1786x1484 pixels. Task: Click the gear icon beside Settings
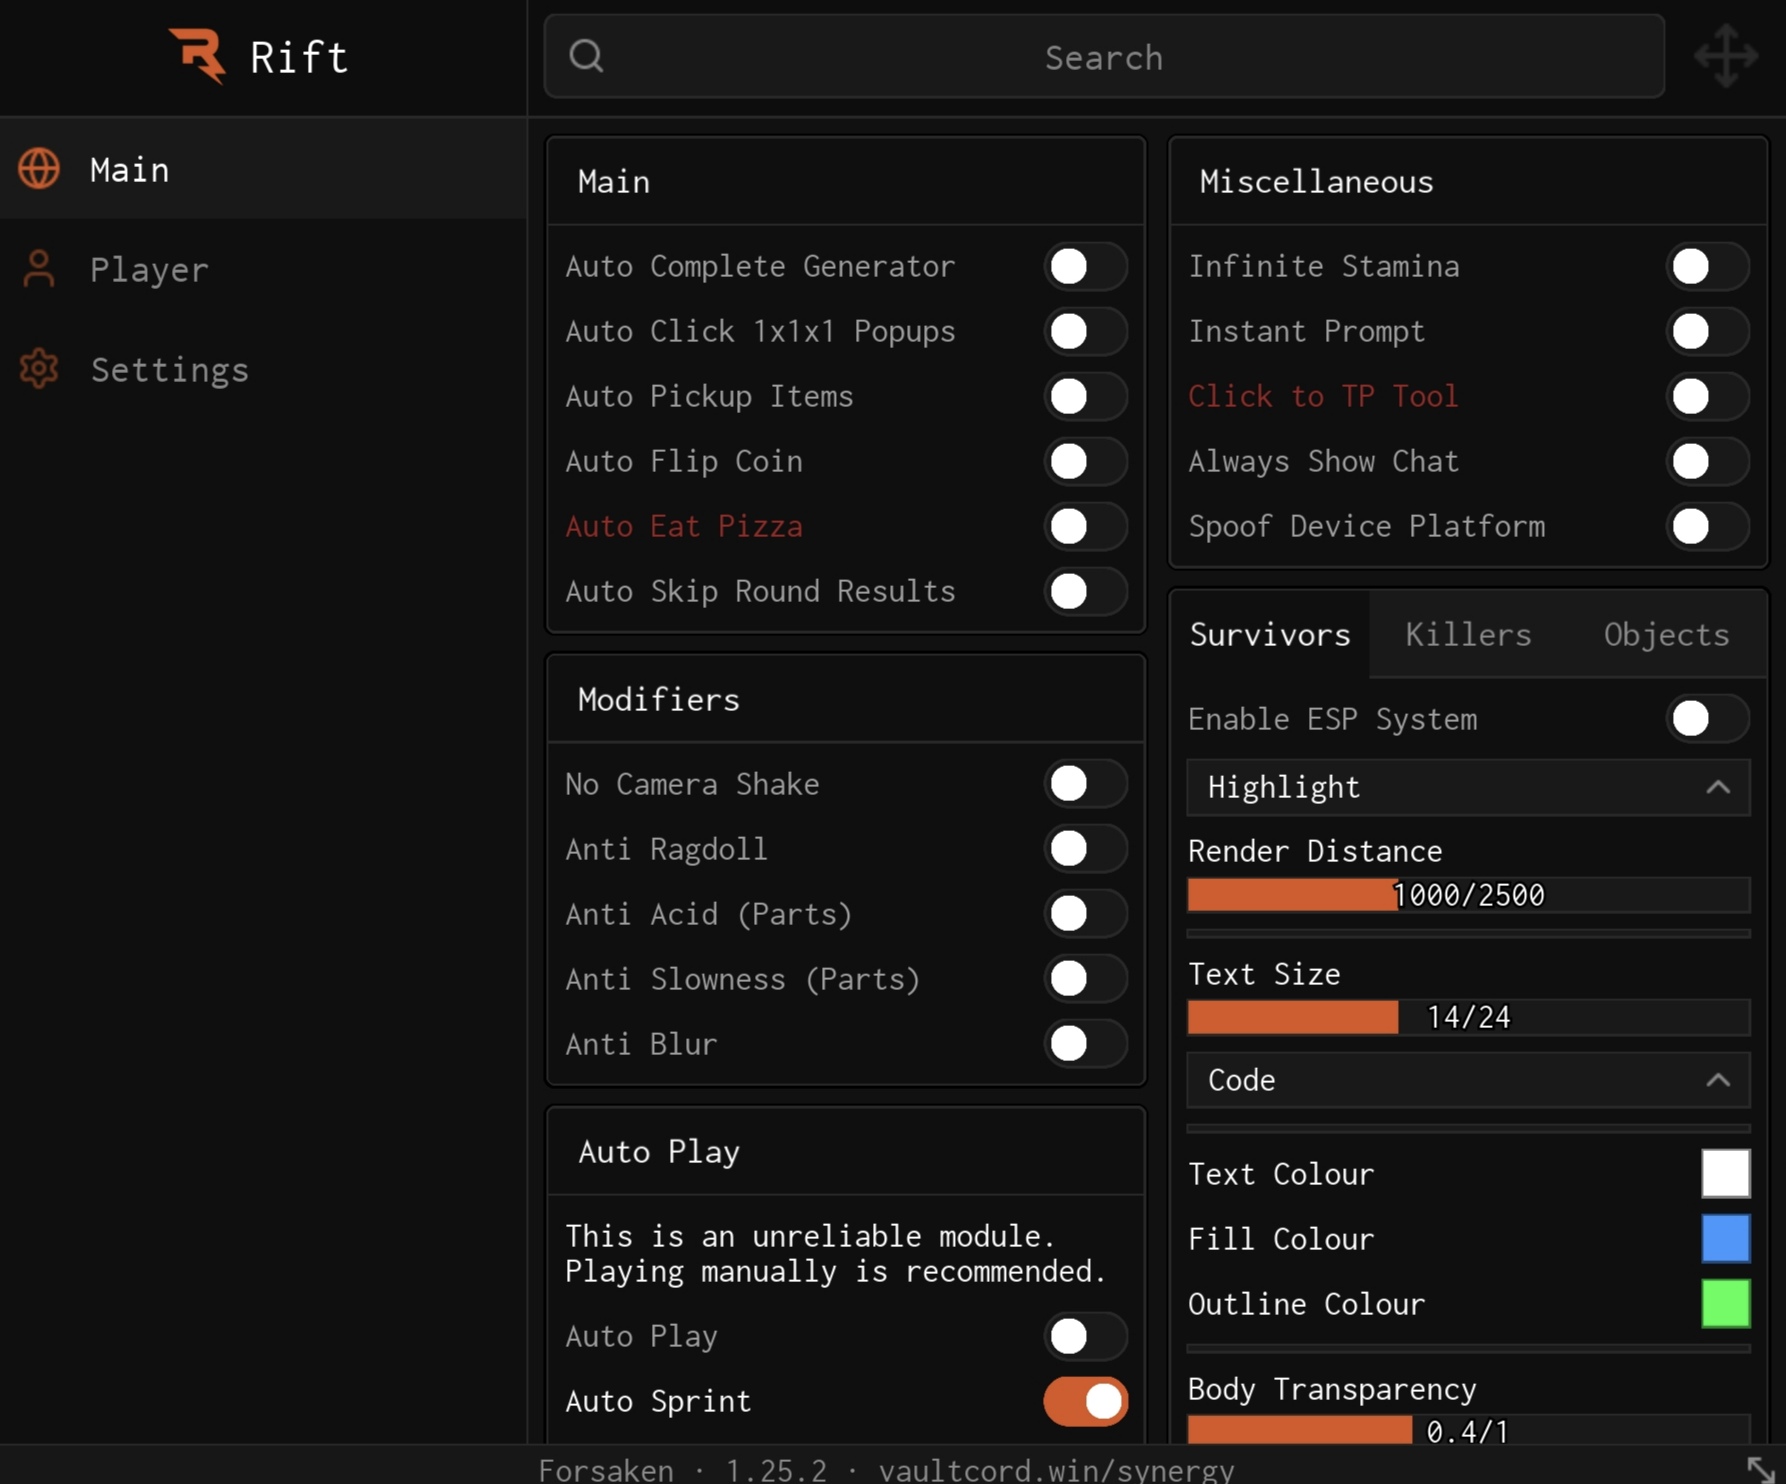pos(39,369)
